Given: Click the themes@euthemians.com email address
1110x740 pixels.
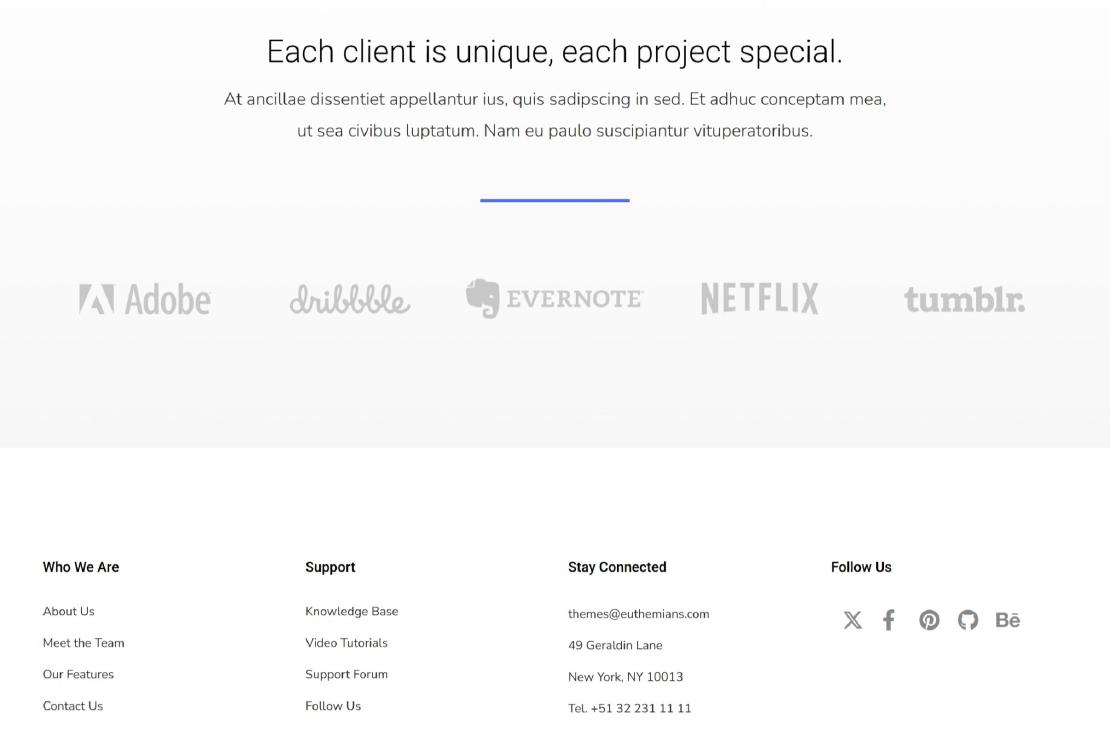Looking at the screenshot, I should coord(638,614).
